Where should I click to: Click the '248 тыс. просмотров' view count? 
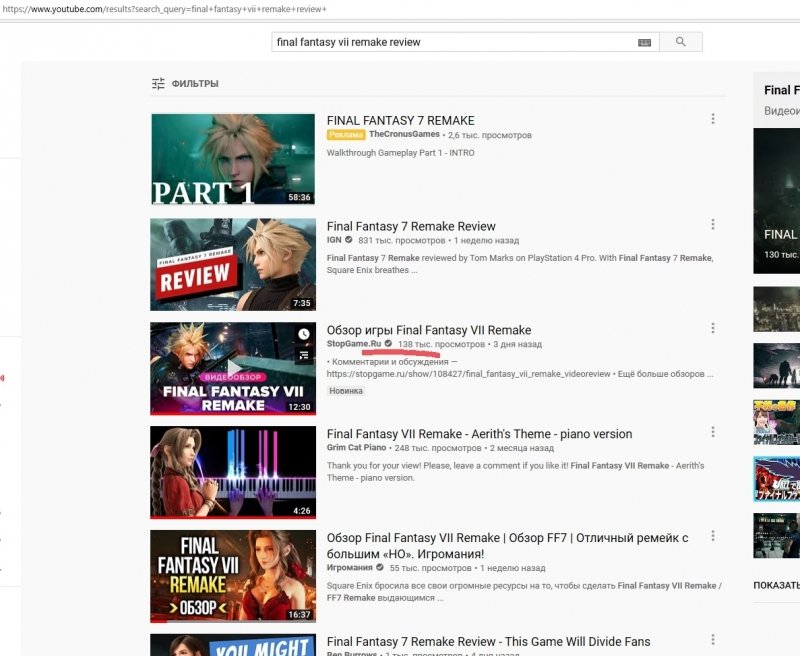(x=438, y=448)
